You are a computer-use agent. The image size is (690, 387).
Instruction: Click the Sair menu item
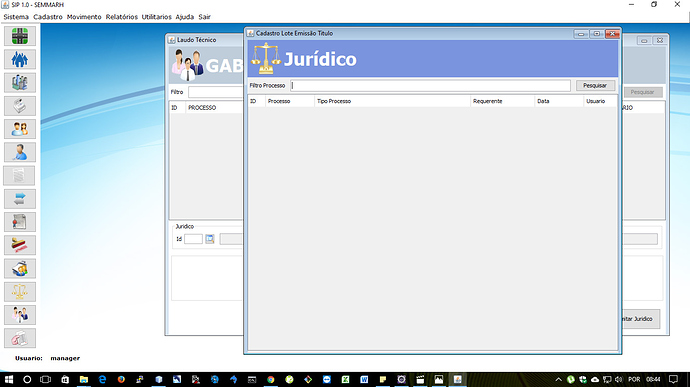pyautogui.click(x=204, y=17)
